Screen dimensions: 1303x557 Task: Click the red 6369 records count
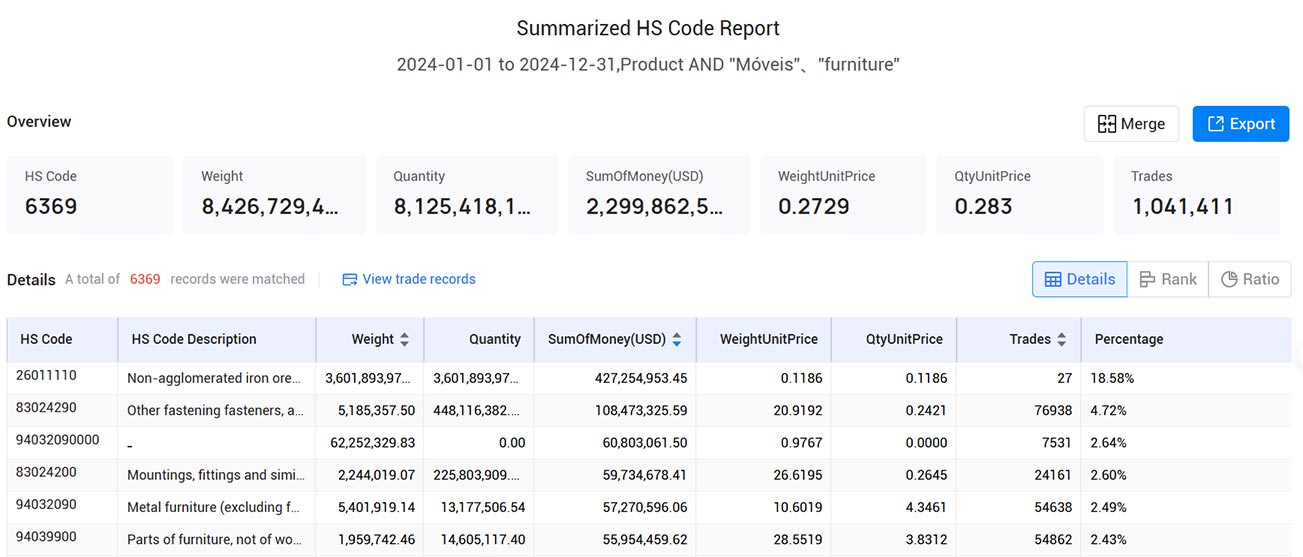pyautogui.click(x=145, y=279)
